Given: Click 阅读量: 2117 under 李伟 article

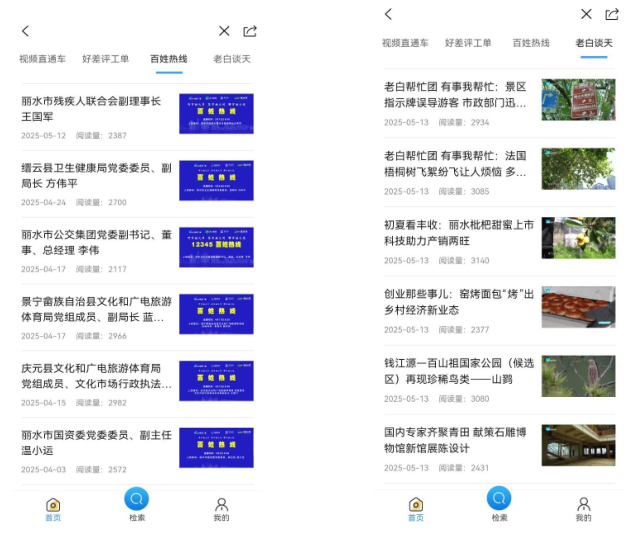Looking at the screenshot, I should tap(101, 269).
